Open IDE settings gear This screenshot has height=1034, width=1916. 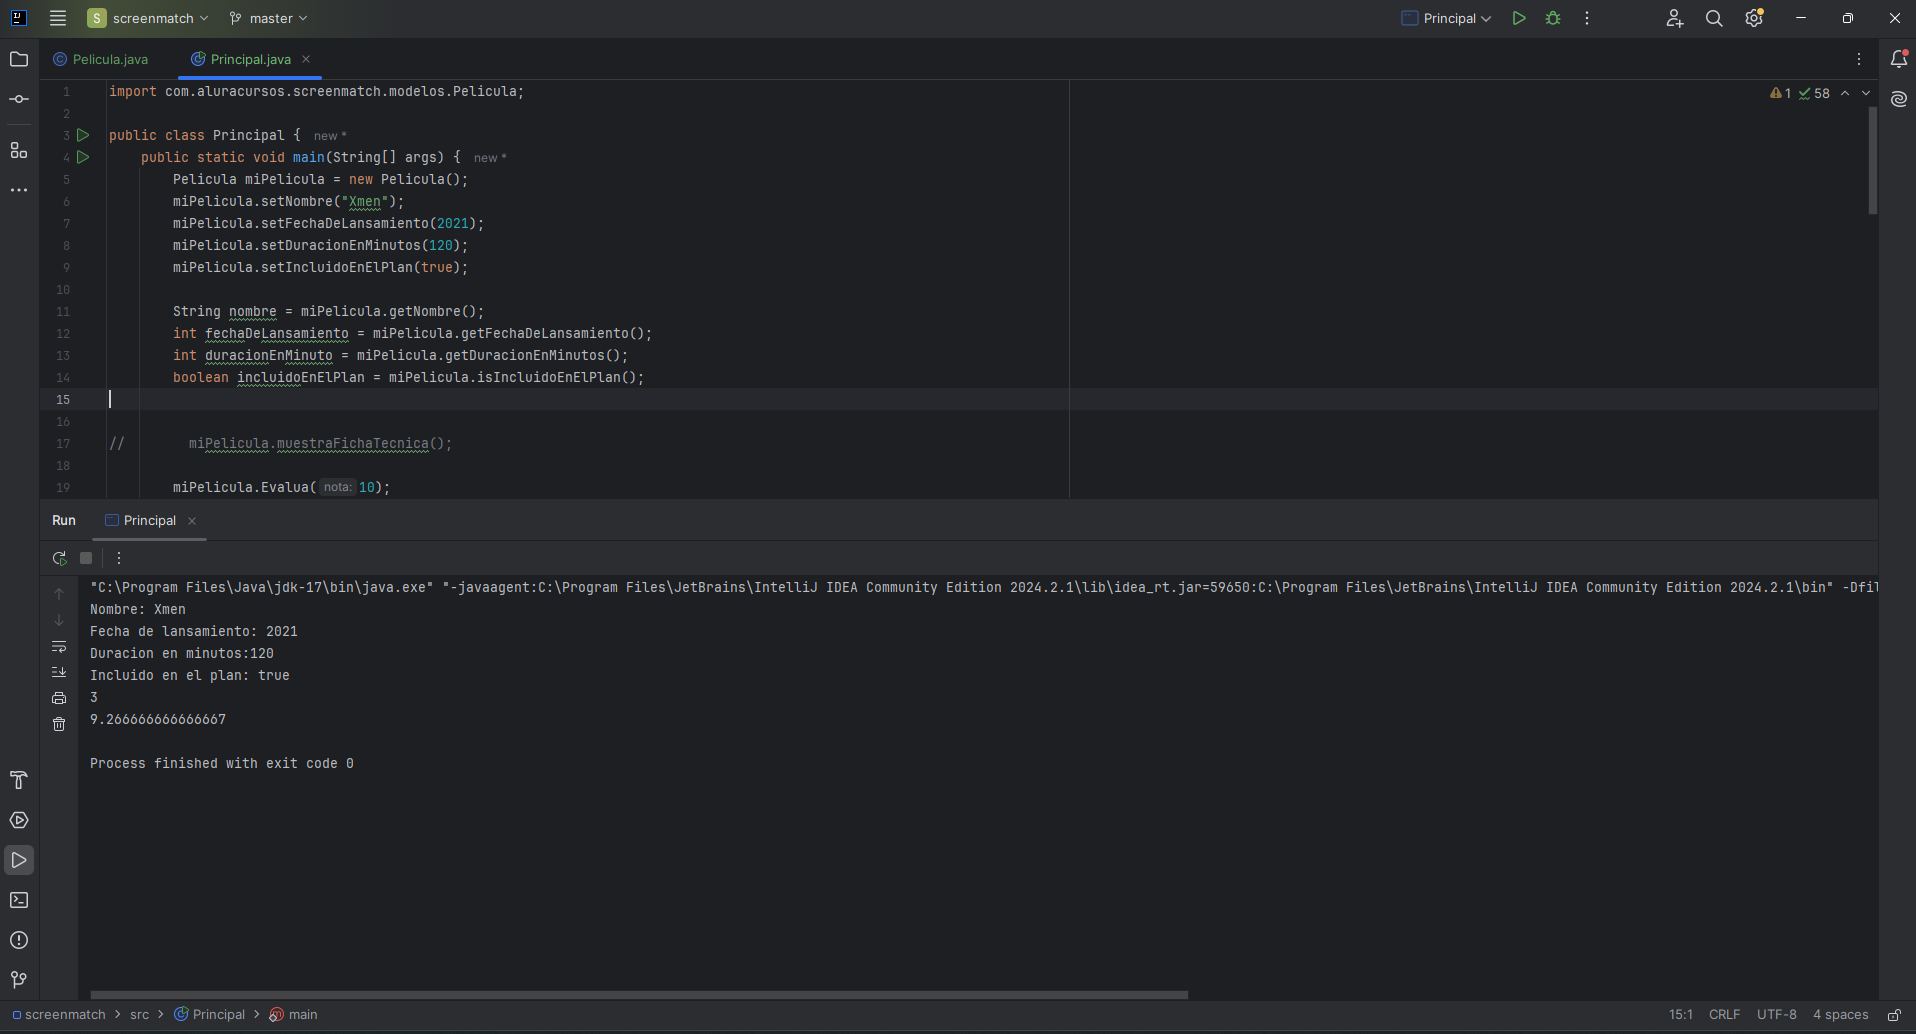[x=1754, y=18]
